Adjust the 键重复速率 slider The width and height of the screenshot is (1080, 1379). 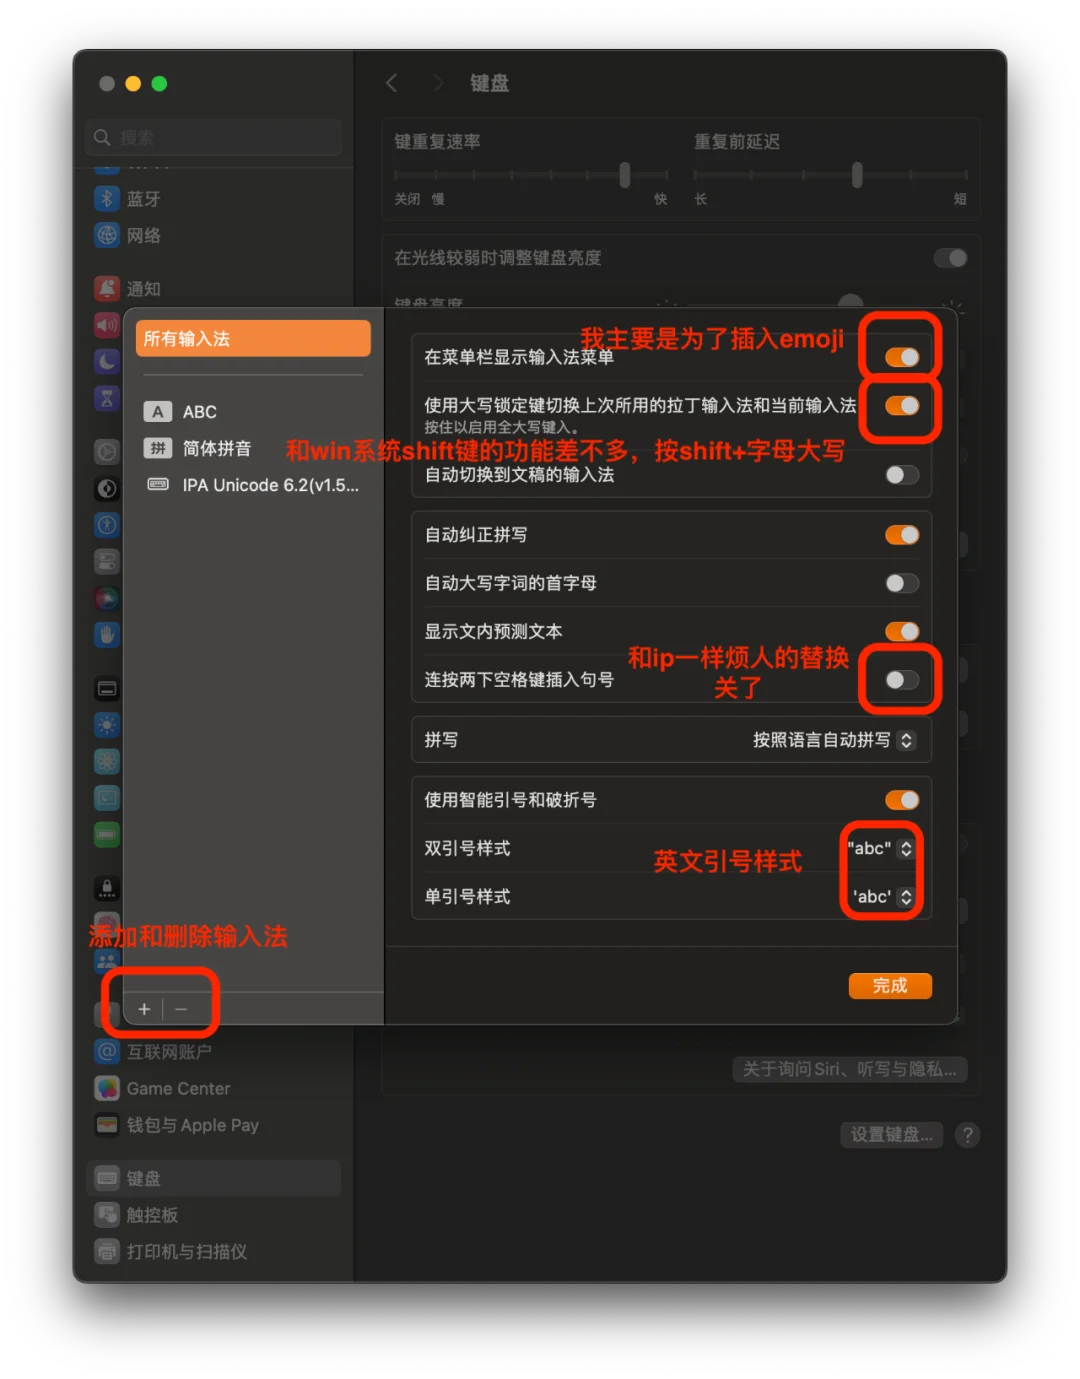(x=625, y=175)
